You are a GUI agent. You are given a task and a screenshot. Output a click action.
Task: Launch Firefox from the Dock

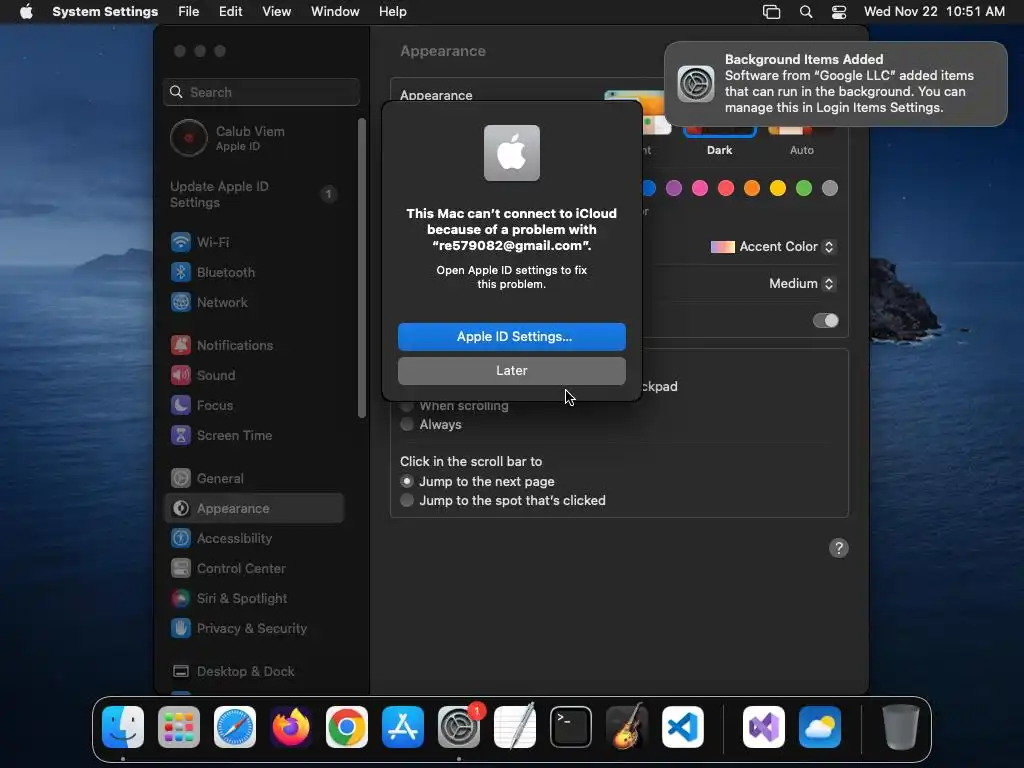(x=291, y=727)
